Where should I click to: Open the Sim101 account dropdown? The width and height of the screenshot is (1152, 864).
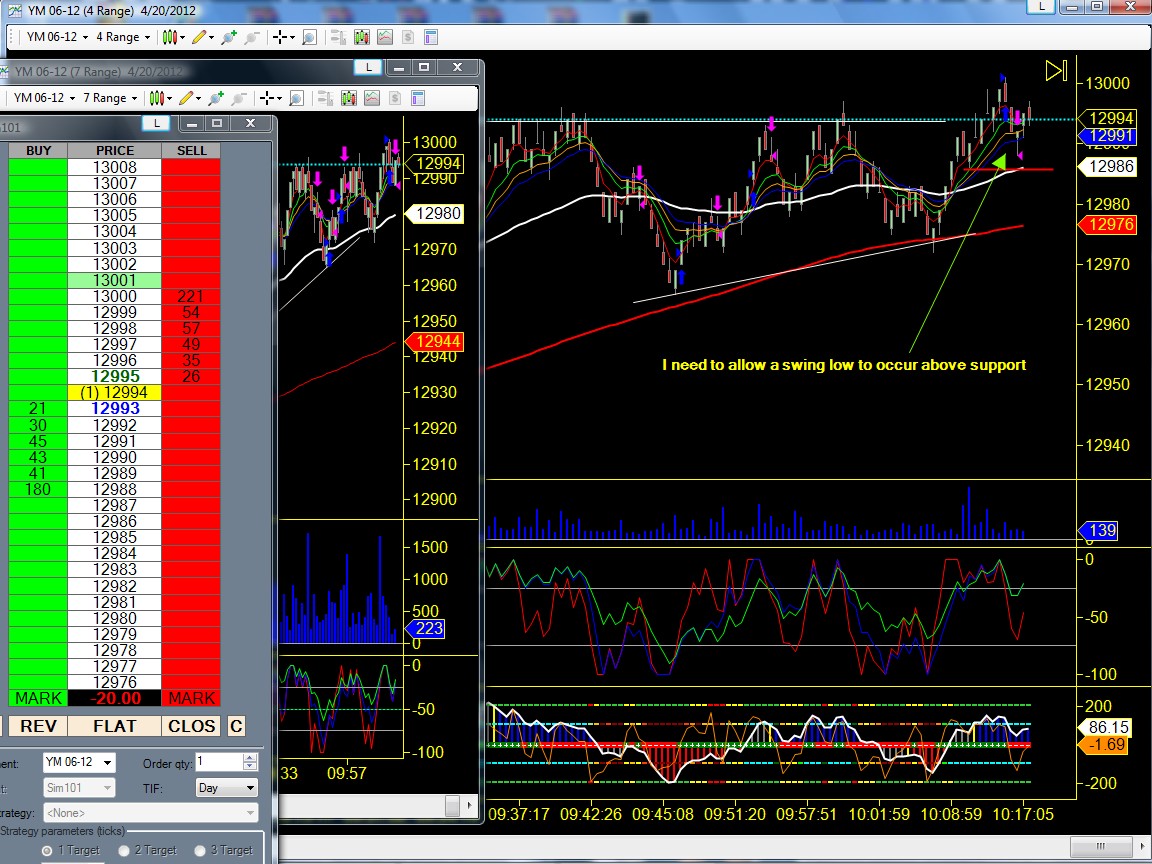[x=79, y=788]
